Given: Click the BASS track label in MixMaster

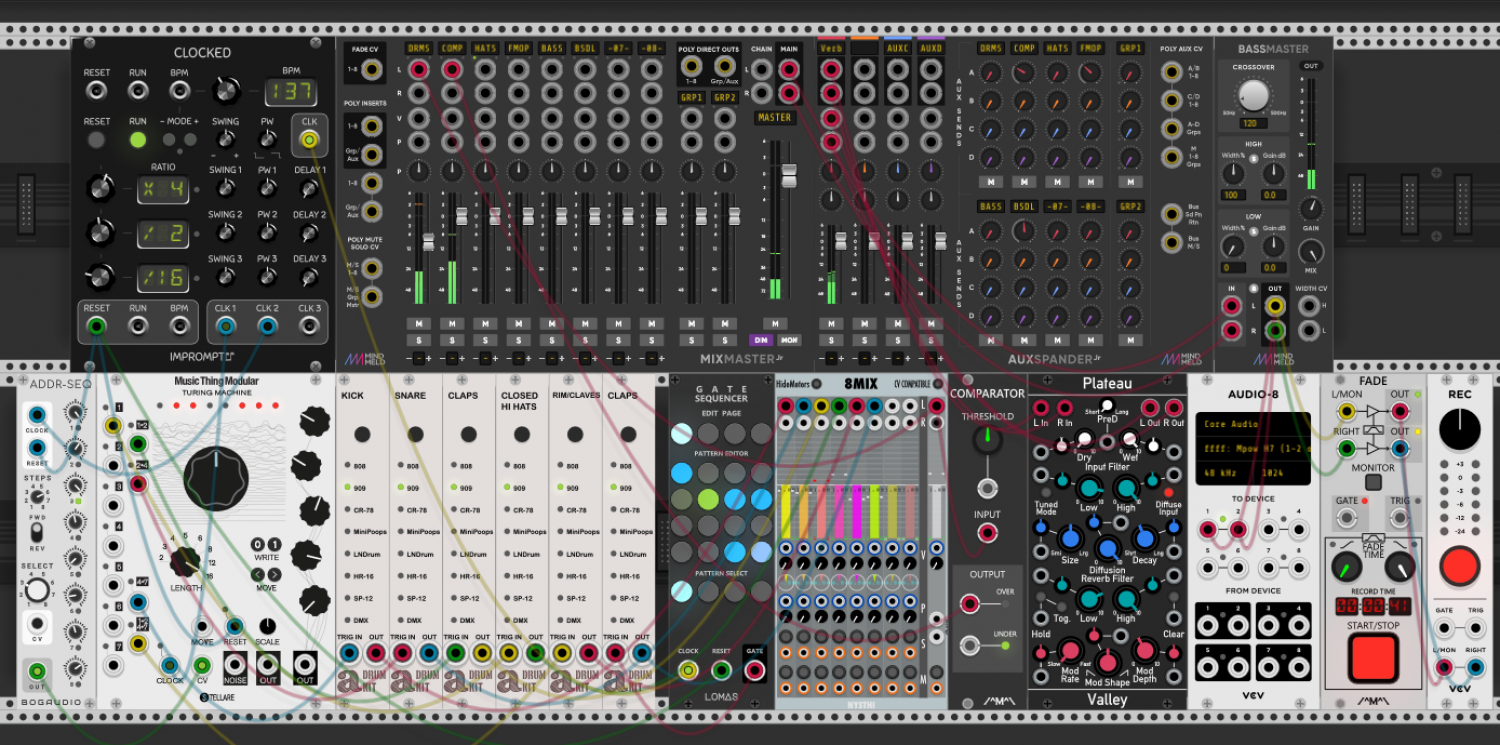Looking at the screenshot, I should click(x=552, y=48).
